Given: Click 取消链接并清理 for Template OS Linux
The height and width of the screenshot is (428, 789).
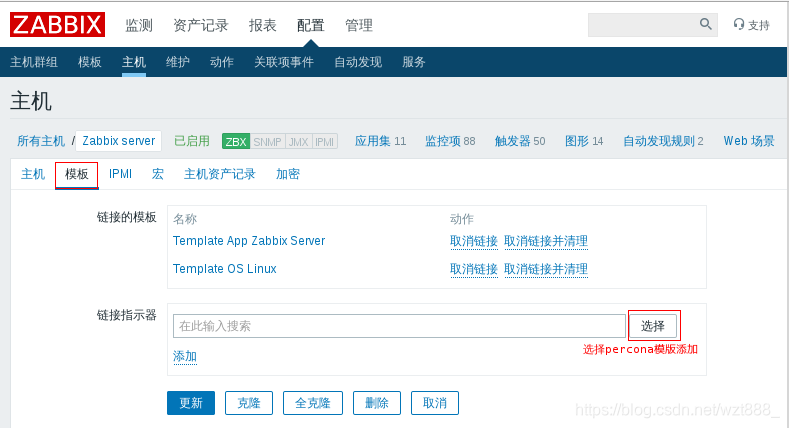Looking at the screenshot, I should [x=546, y=270].
